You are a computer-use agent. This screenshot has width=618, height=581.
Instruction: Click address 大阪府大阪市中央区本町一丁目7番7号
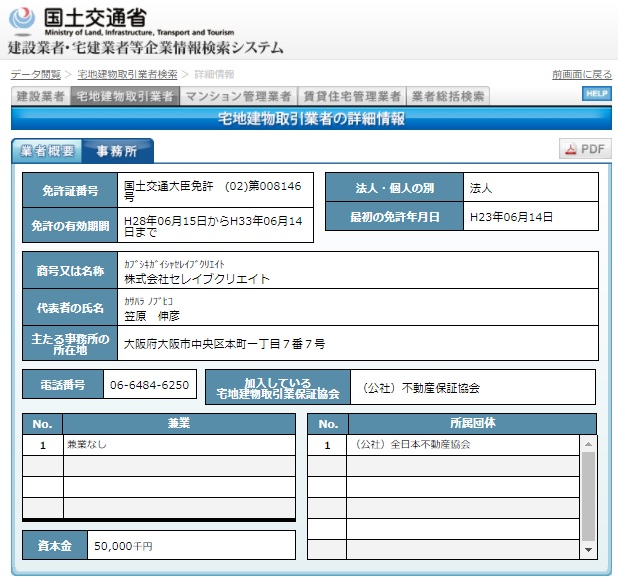pos(224,344)
